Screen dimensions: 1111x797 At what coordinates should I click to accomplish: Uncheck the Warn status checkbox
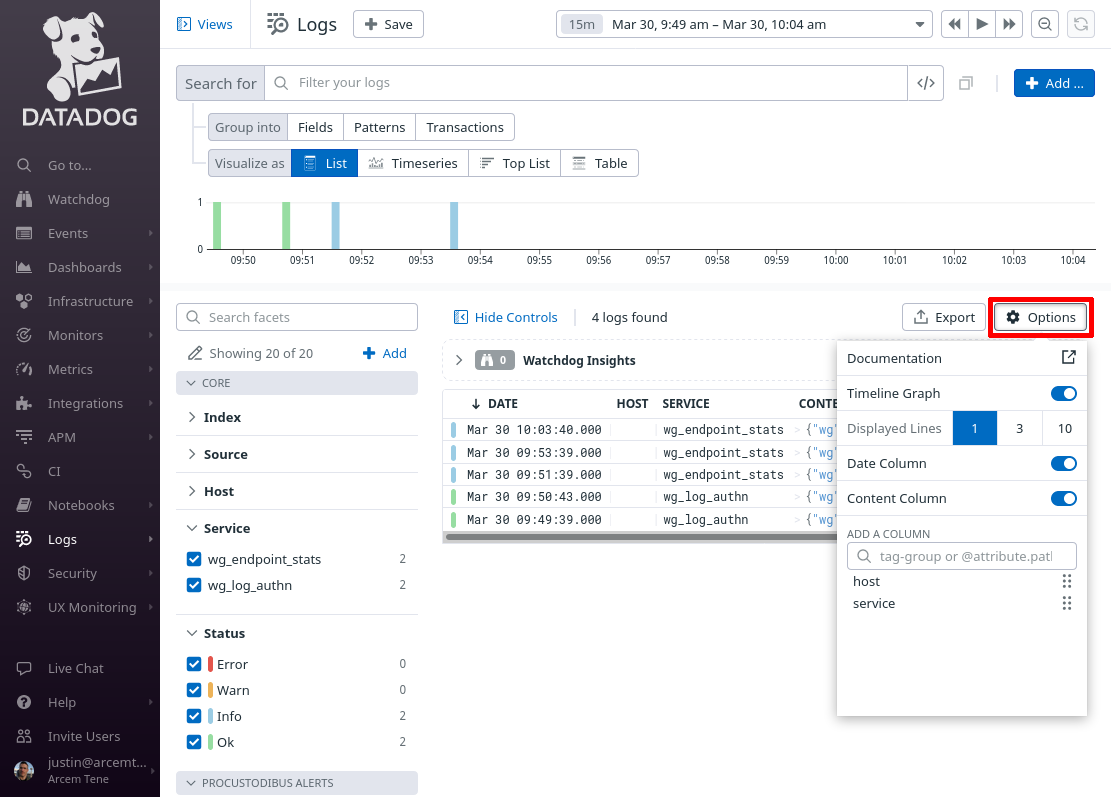click(194, 690)
